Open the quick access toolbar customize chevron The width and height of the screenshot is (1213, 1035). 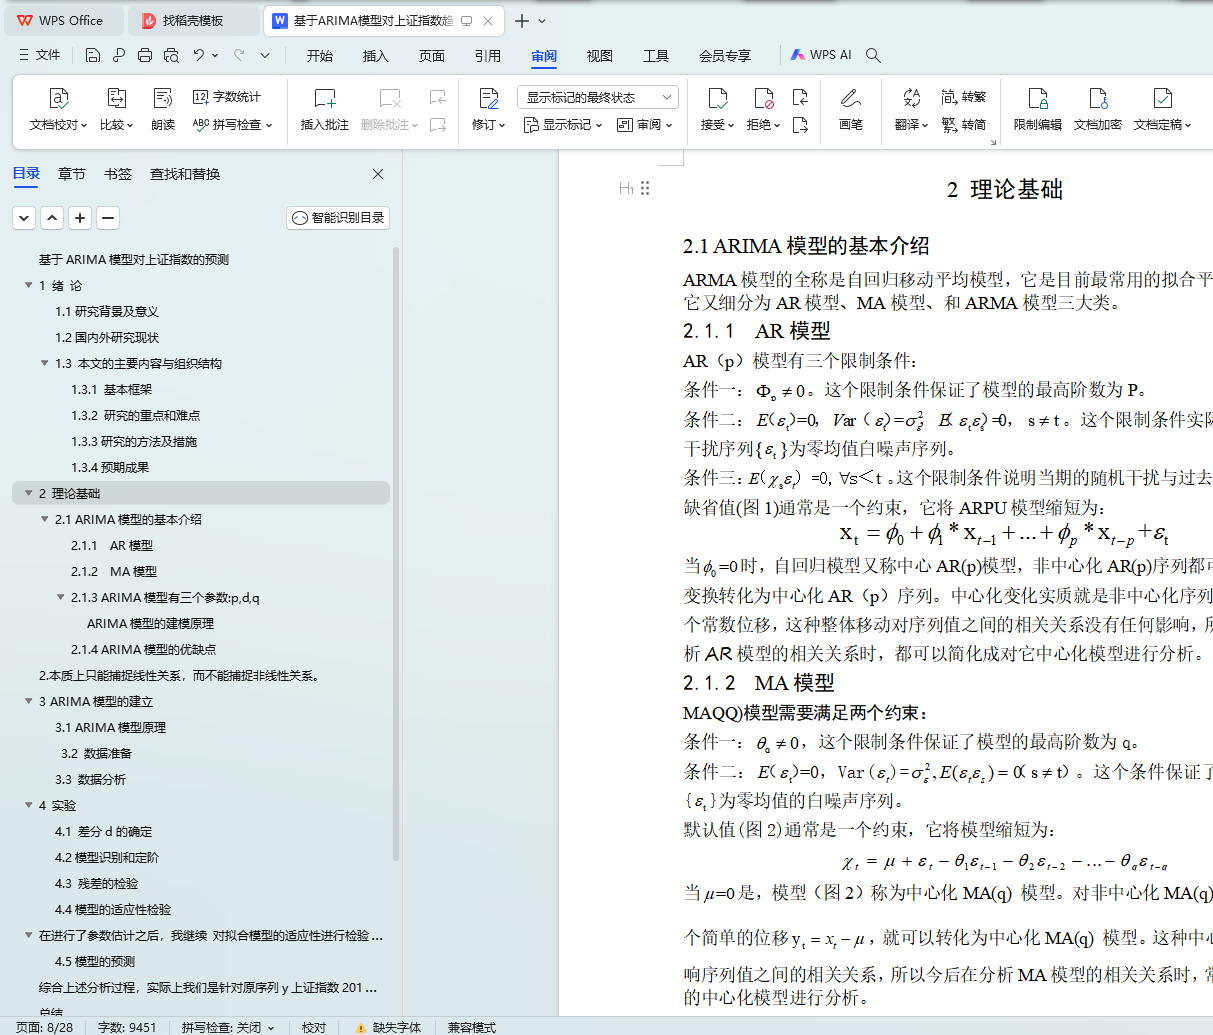click(x=265, y=55)
